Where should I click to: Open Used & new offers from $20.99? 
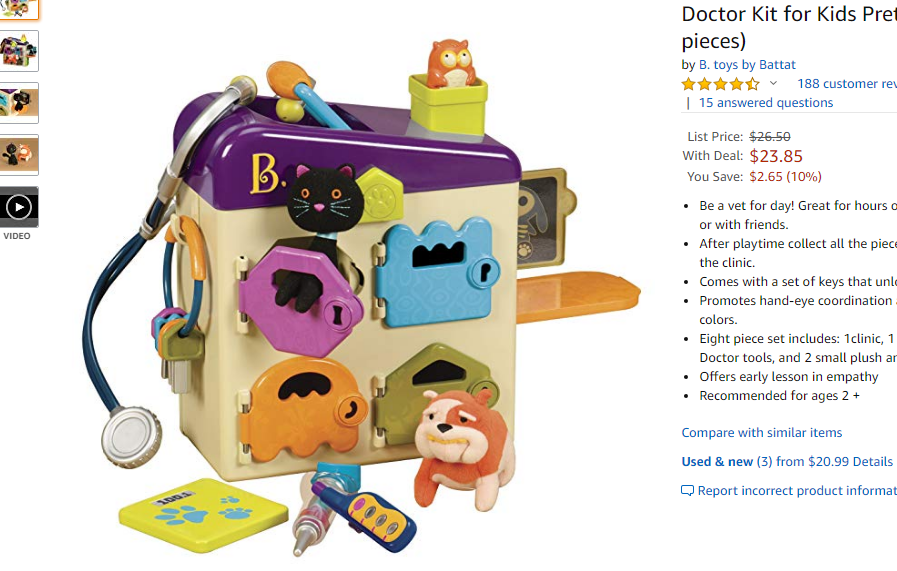[787, 462]
